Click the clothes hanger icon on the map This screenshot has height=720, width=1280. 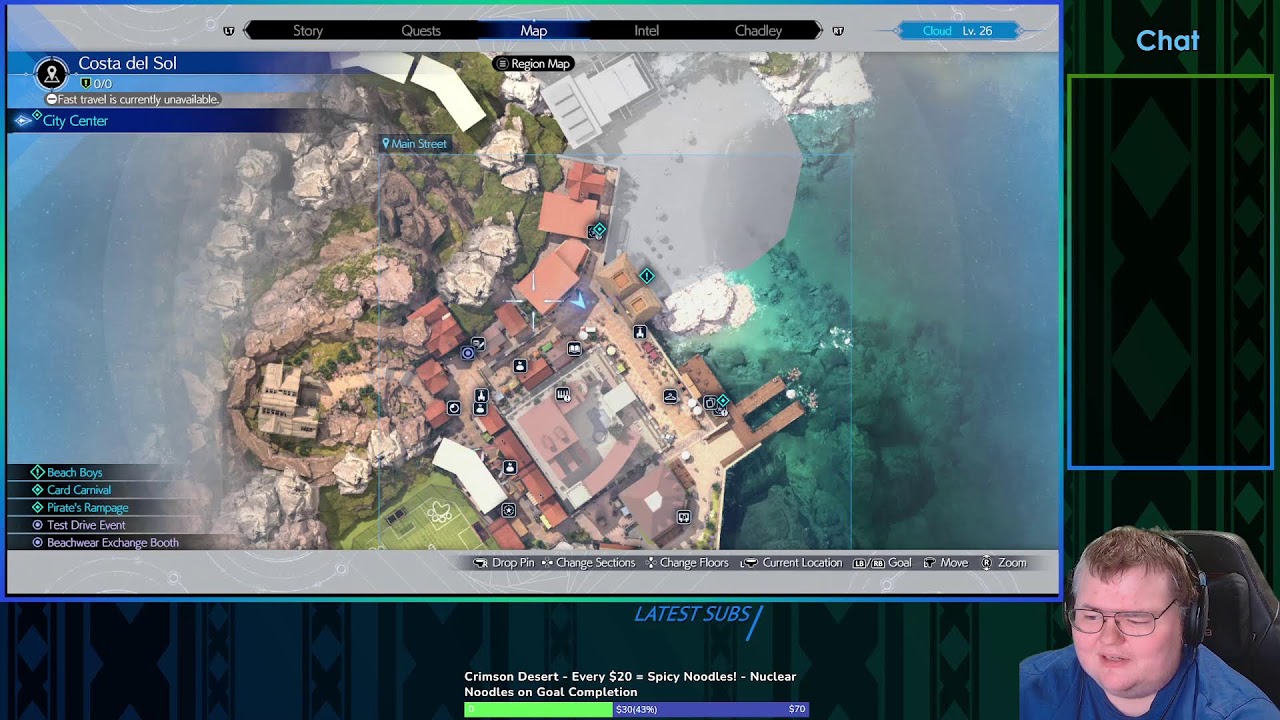point(670,397)
